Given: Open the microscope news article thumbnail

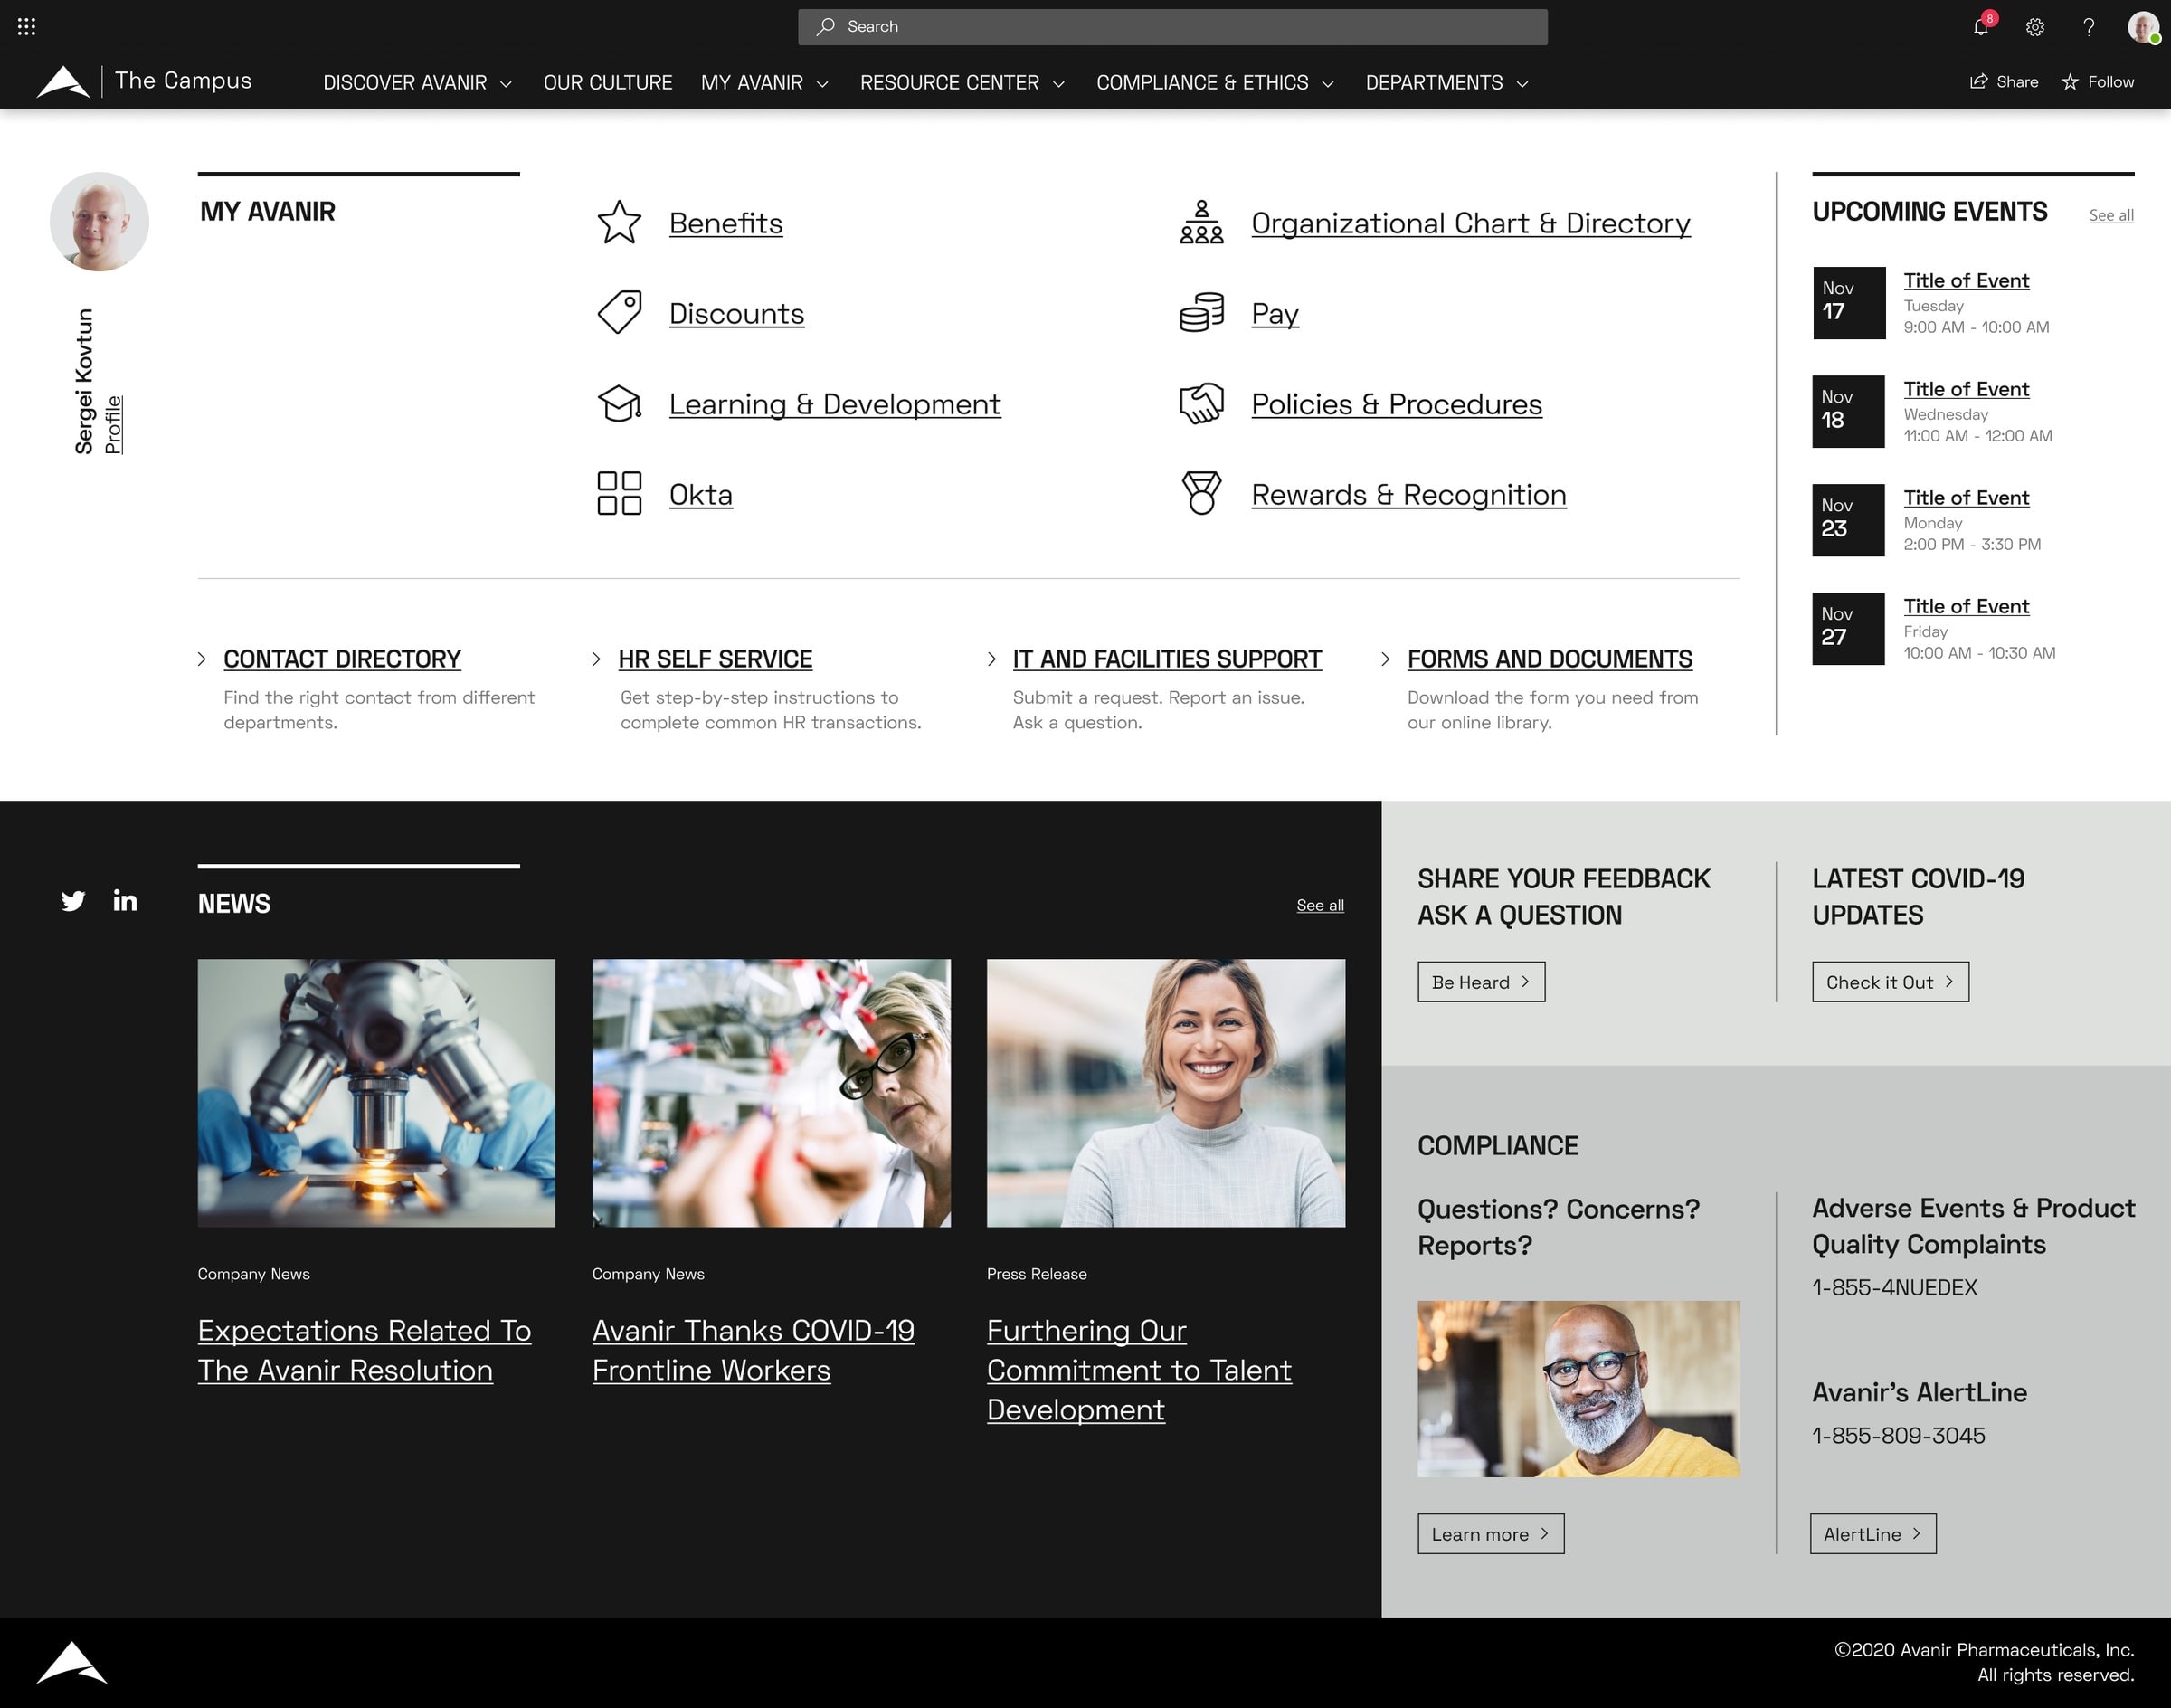Looking at the screenshot, I should (x=376, y=1093).
